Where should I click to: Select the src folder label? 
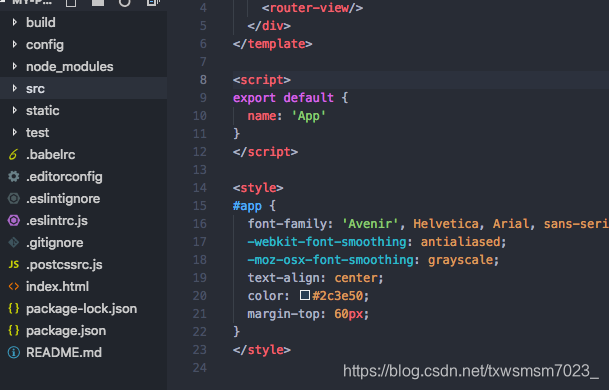35,89
